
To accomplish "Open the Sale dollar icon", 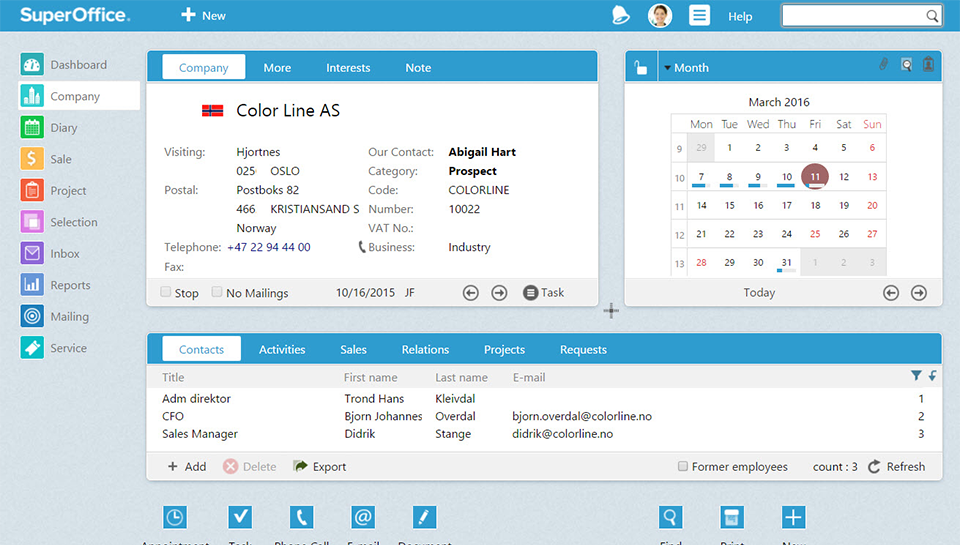I will point(32,159).
